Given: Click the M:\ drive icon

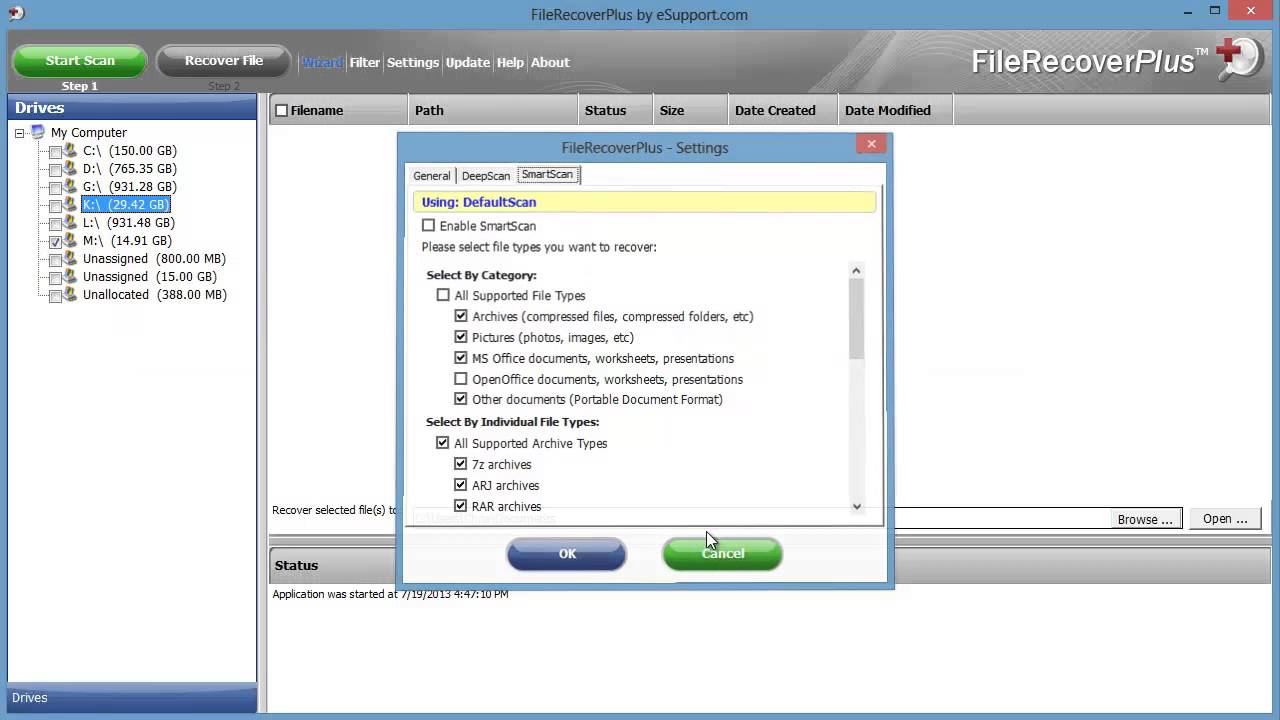Looking at the screenshot, I should click(70, 240).
